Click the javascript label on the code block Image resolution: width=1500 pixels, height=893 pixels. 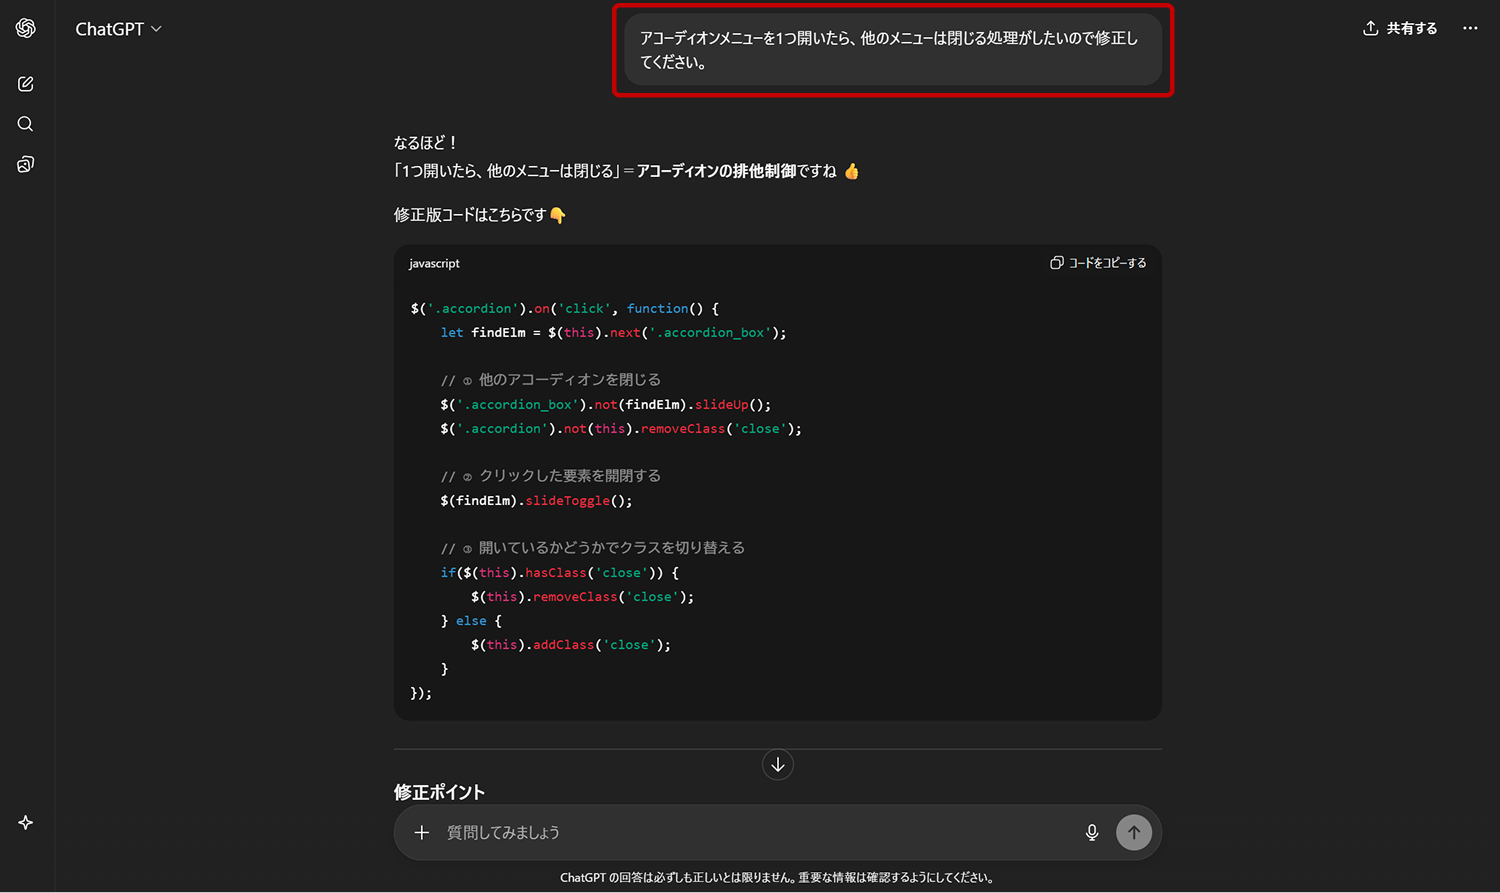(434, 263)
